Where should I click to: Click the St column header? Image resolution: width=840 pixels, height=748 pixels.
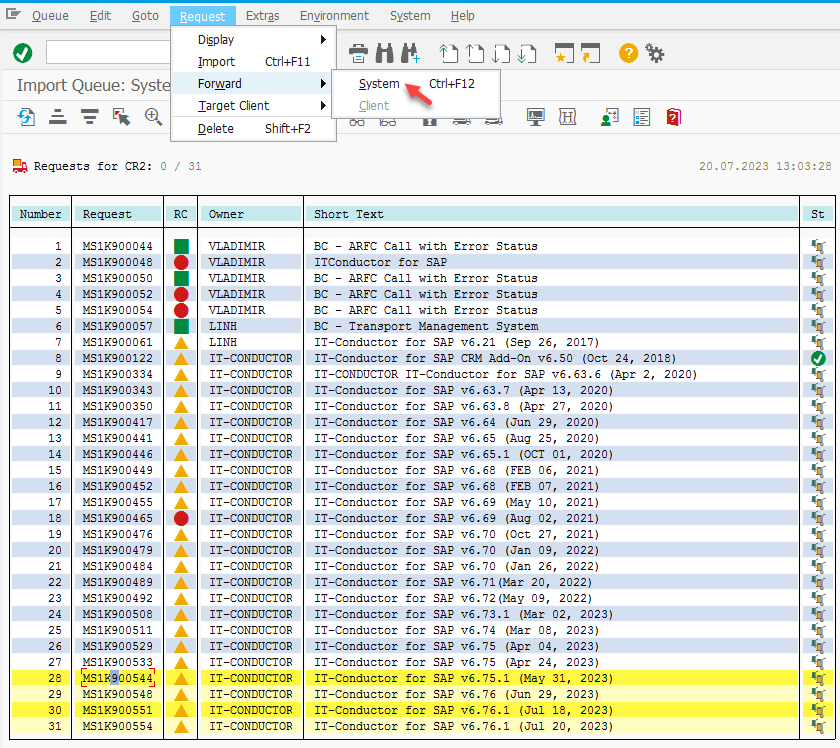point(818,214)
